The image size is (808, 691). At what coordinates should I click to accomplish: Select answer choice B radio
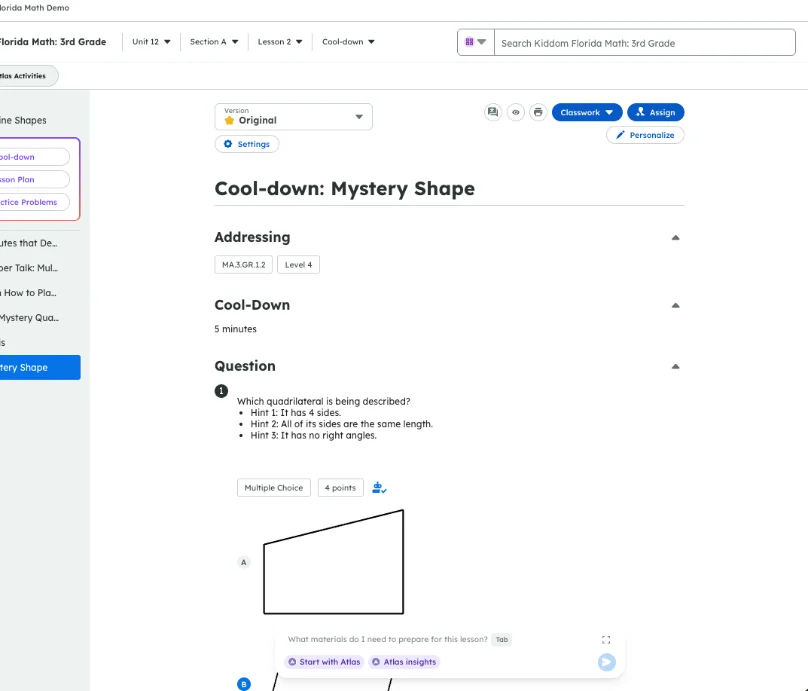coord(244,684)
